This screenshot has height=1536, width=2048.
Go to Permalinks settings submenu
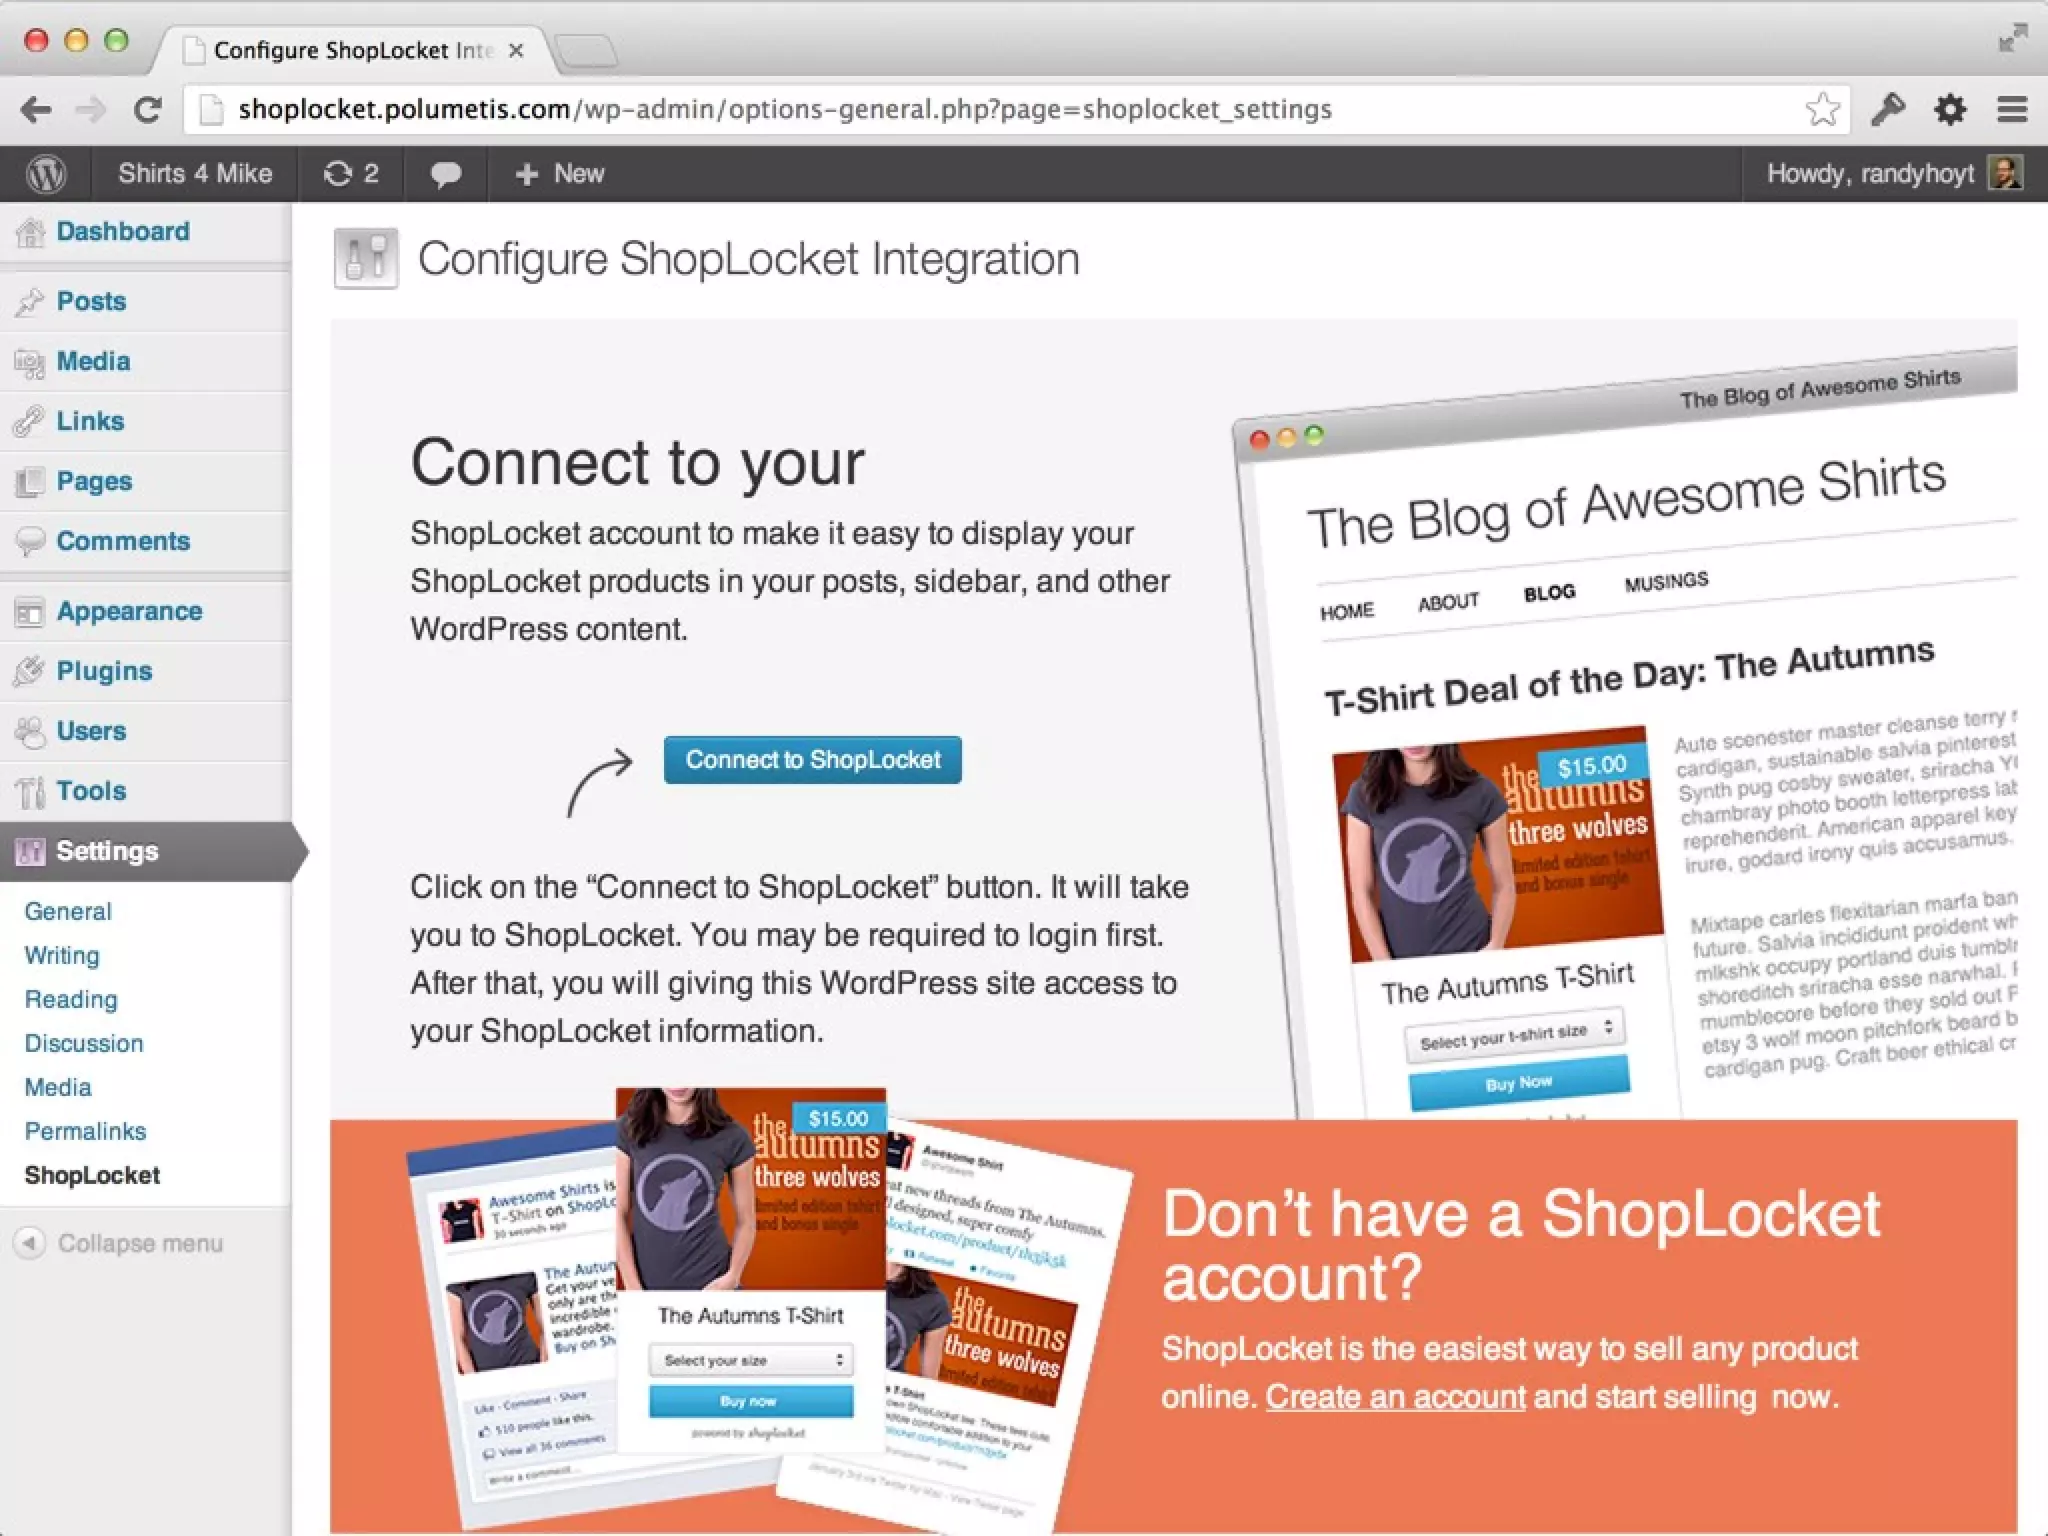coord(85,1131)
